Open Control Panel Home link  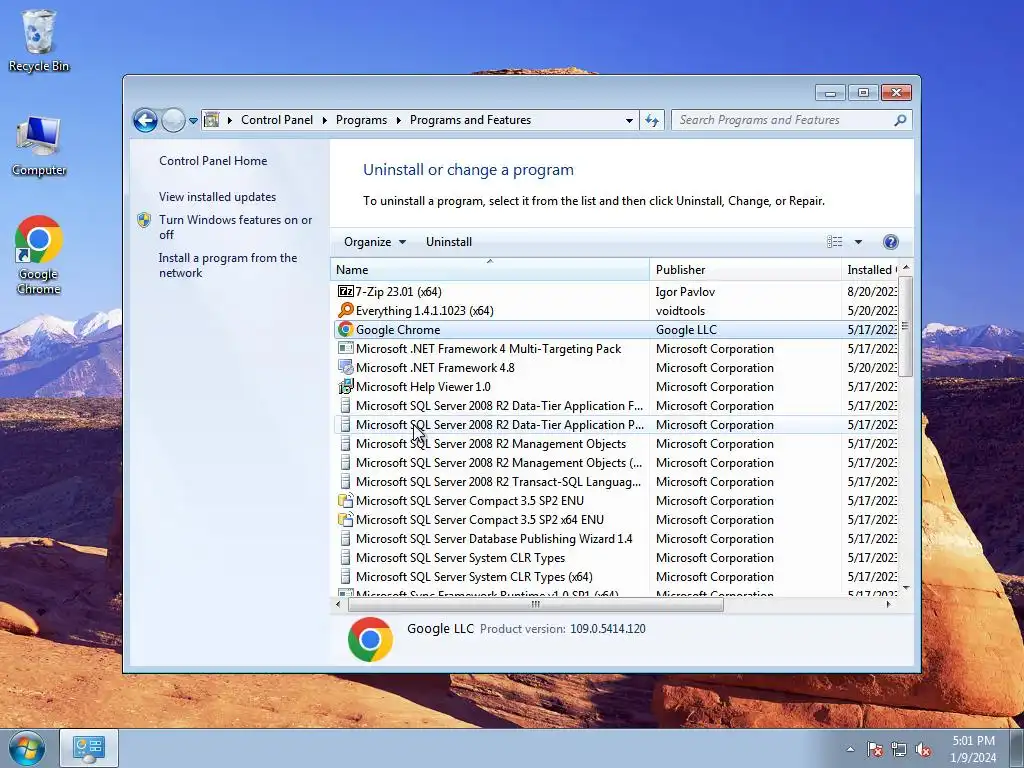pyautogui.click(x=213, y=161)
